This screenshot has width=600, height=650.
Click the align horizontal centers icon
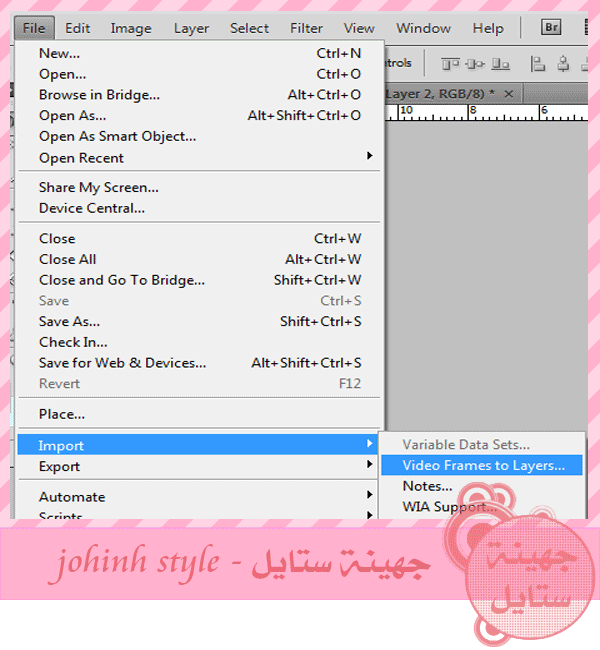point(561,64)
